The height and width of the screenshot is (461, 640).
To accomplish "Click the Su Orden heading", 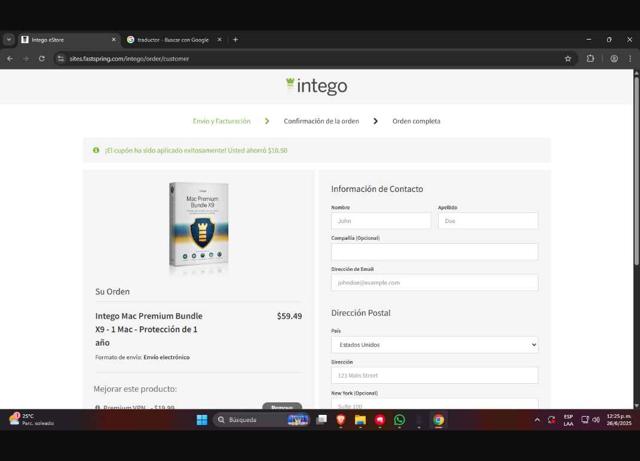I will click(x=112, y=292).
